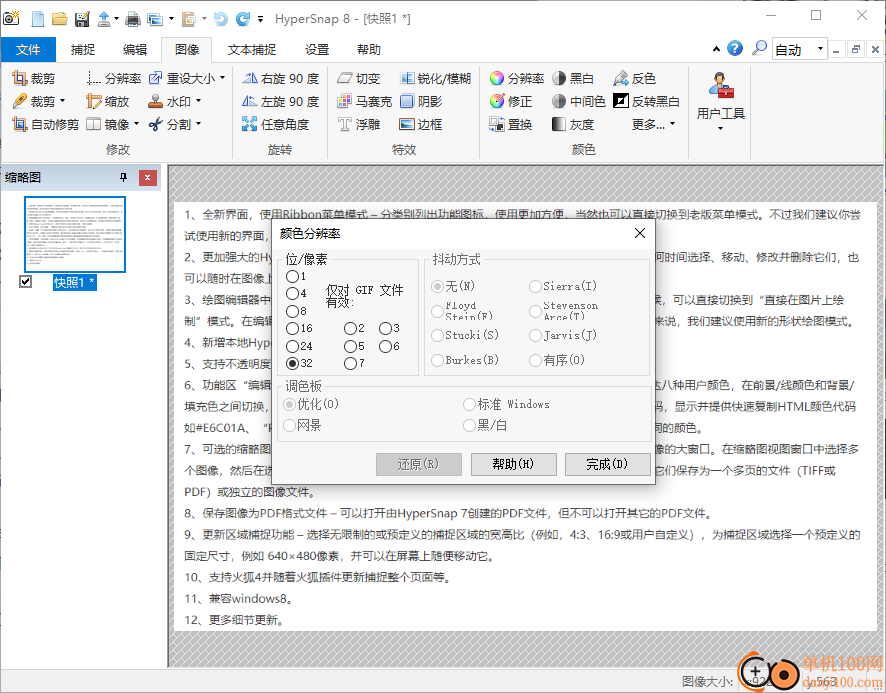Click the 完成(D) done button
This screenshot has height=693, width=886.
pos(607,464)
